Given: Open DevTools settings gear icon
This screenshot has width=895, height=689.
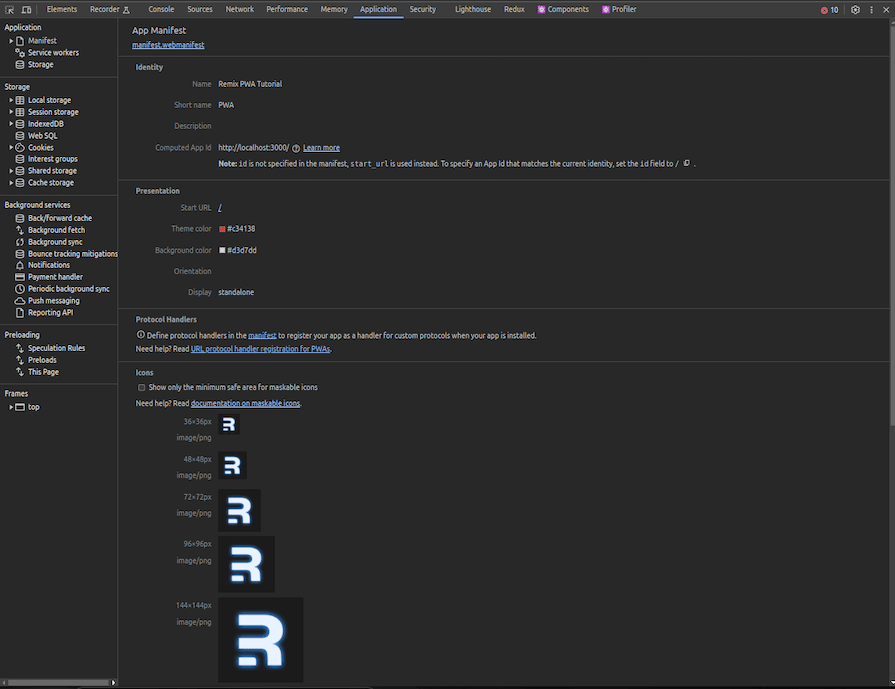Looking at the screenshot, I should 855,9.
